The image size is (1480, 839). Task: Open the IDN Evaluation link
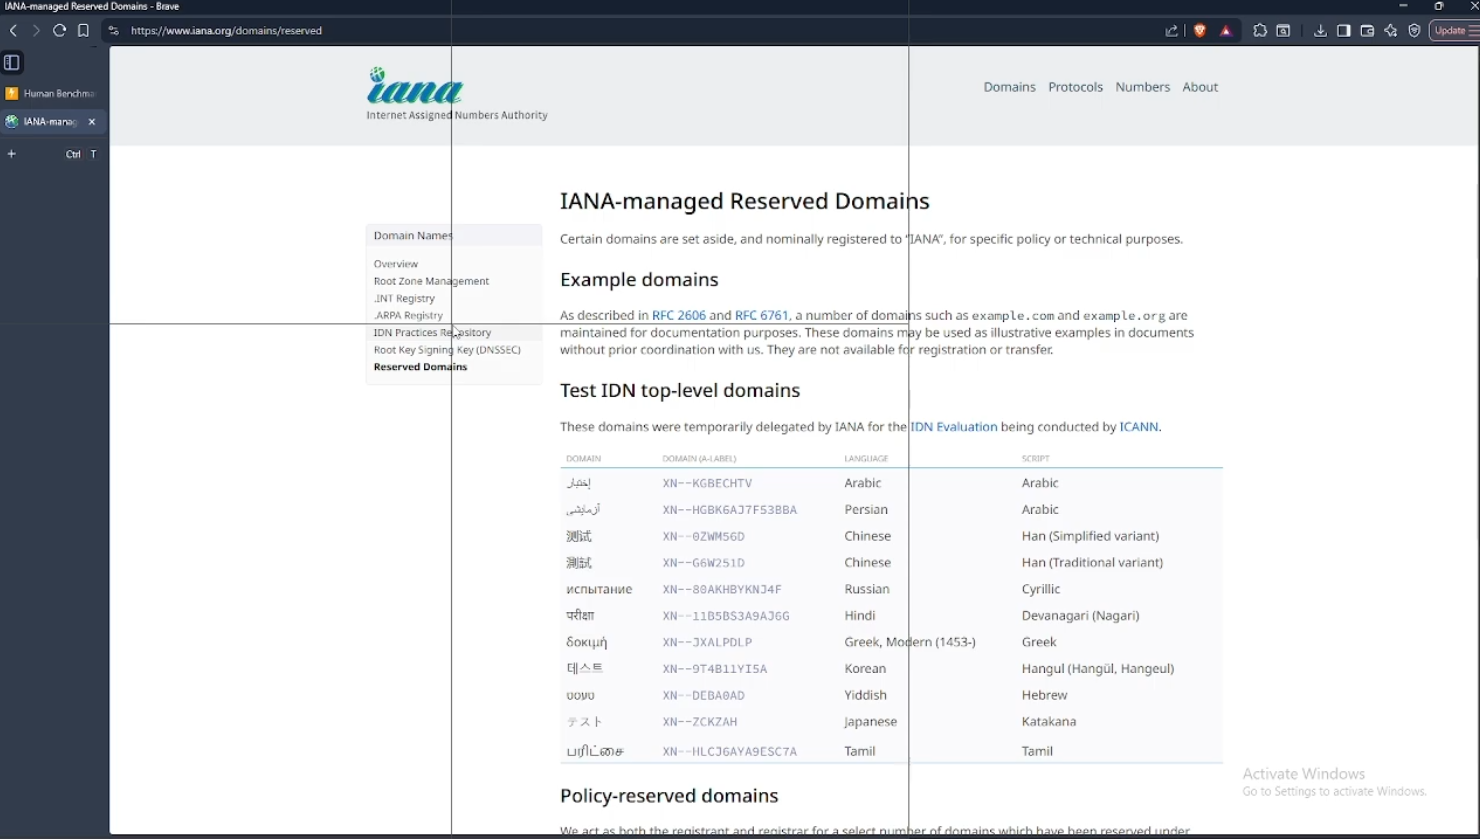pos(954,427)
